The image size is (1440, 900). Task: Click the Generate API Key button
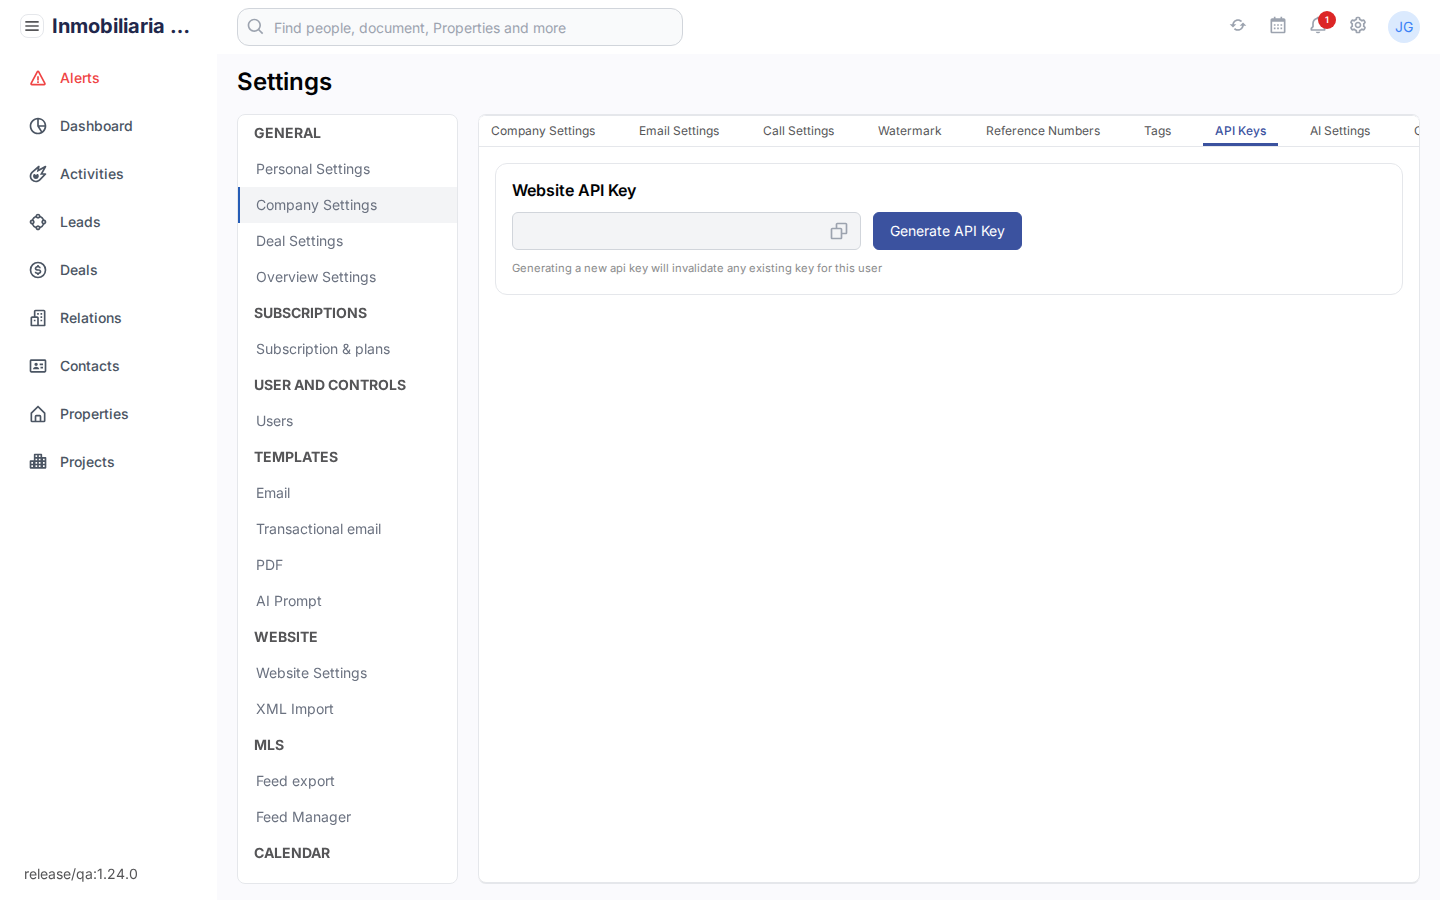947,230
